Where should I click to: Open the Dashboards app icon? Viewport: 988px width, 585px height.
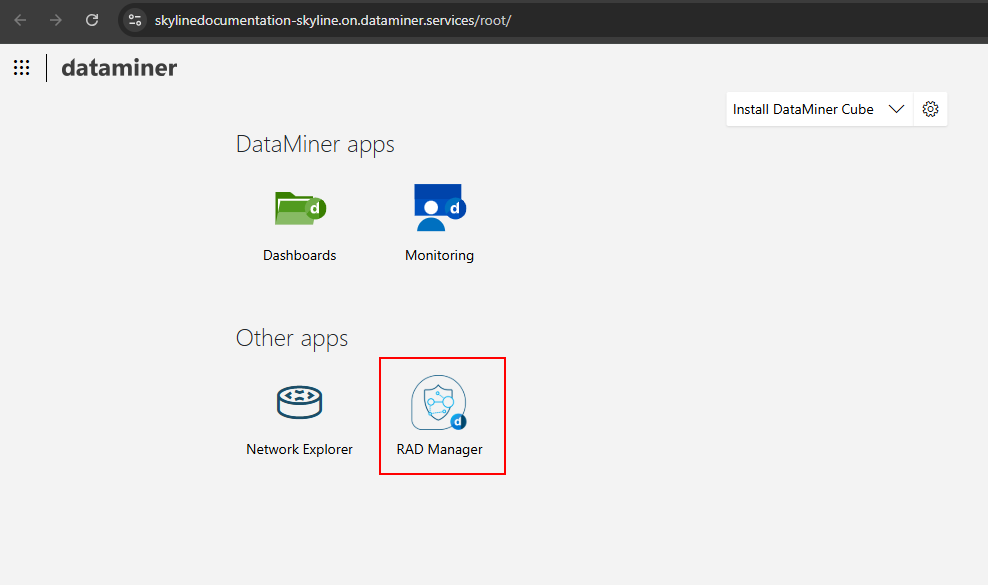(x=299, y=207)
